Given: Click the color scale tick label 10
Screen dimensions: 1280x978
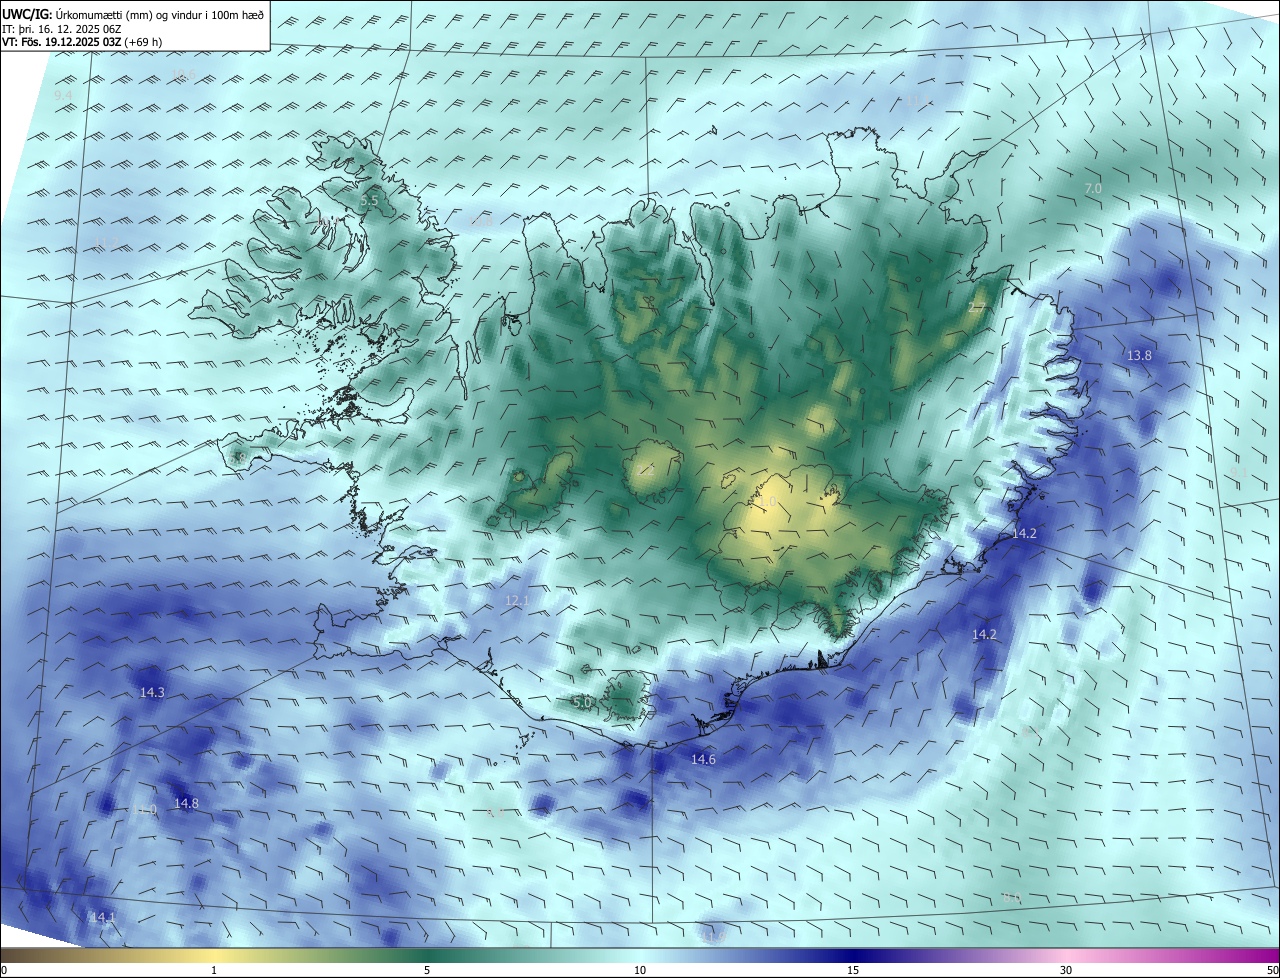Looking at the screenshot, I should point(640,970).
